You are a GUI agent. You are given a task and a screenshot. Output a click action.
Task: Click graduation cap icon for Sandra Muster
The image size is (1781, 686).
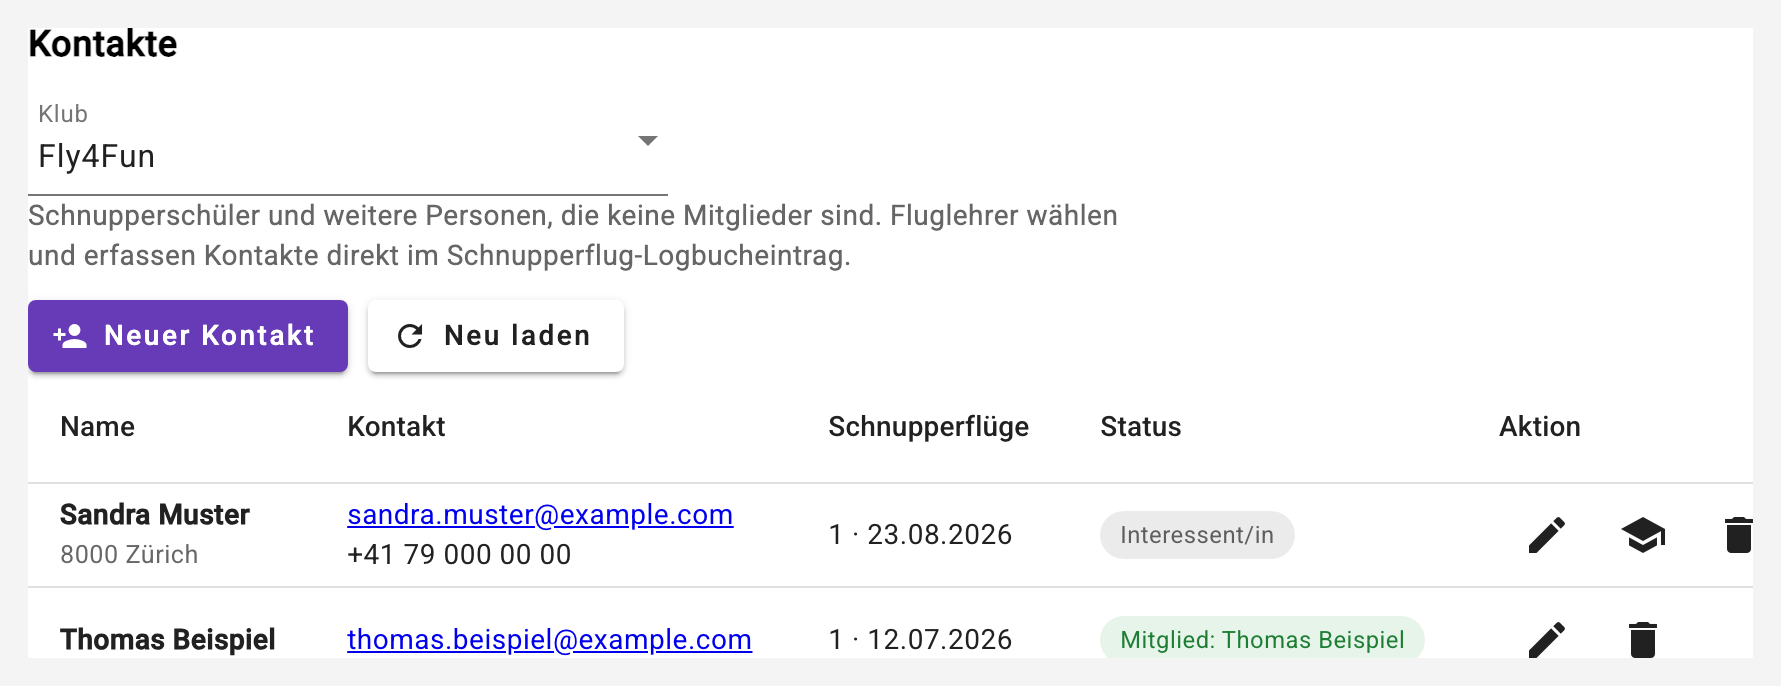(1643, 535)
